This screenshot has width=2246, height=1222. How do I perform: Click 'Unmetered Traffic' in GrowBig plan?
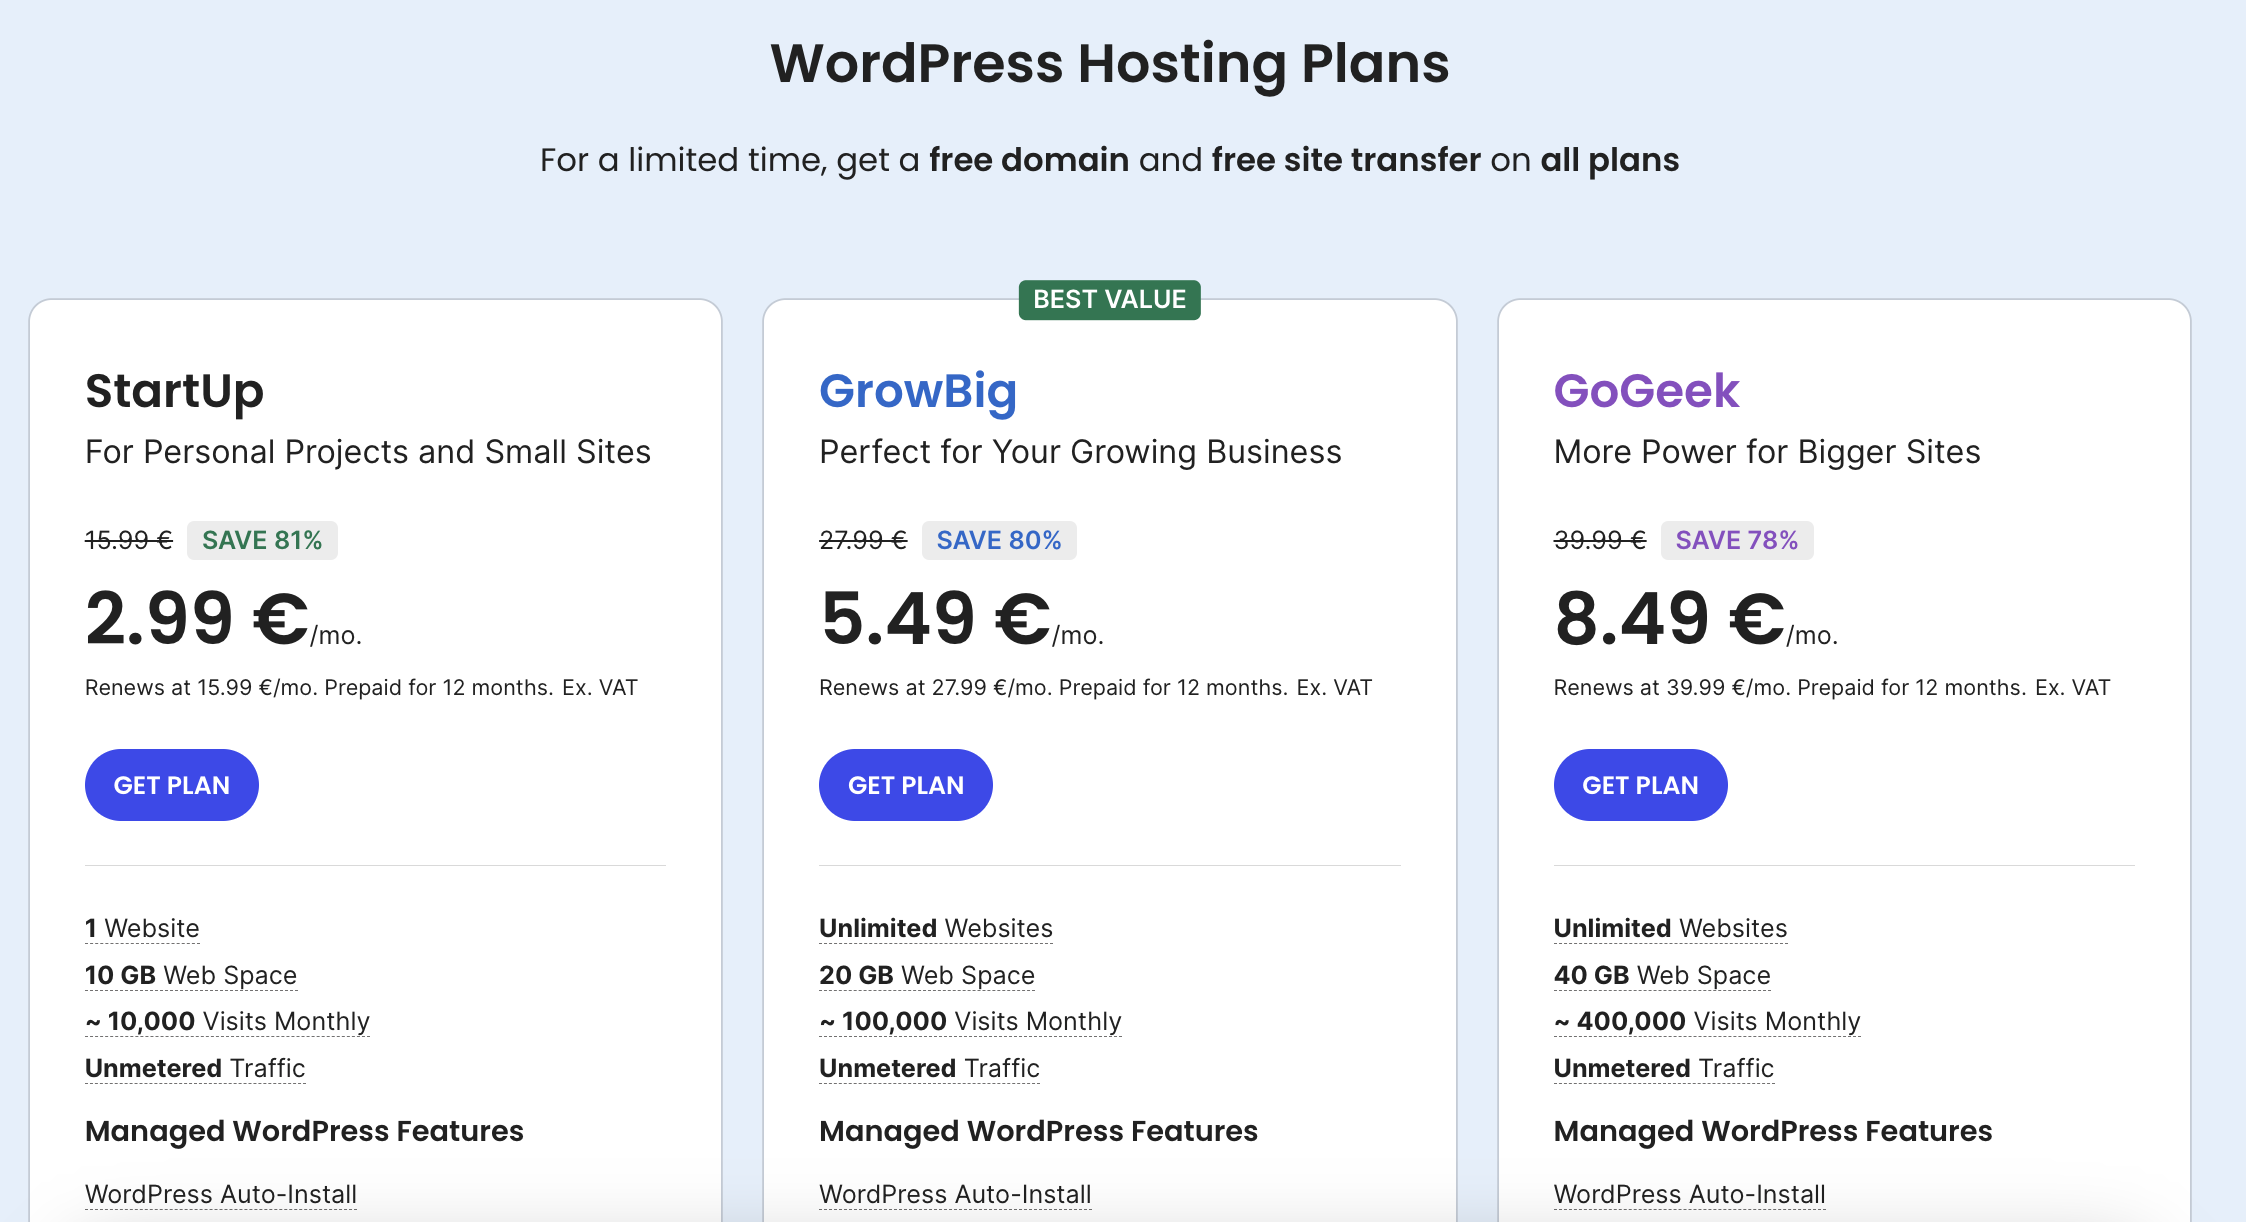pos(929,1068)
